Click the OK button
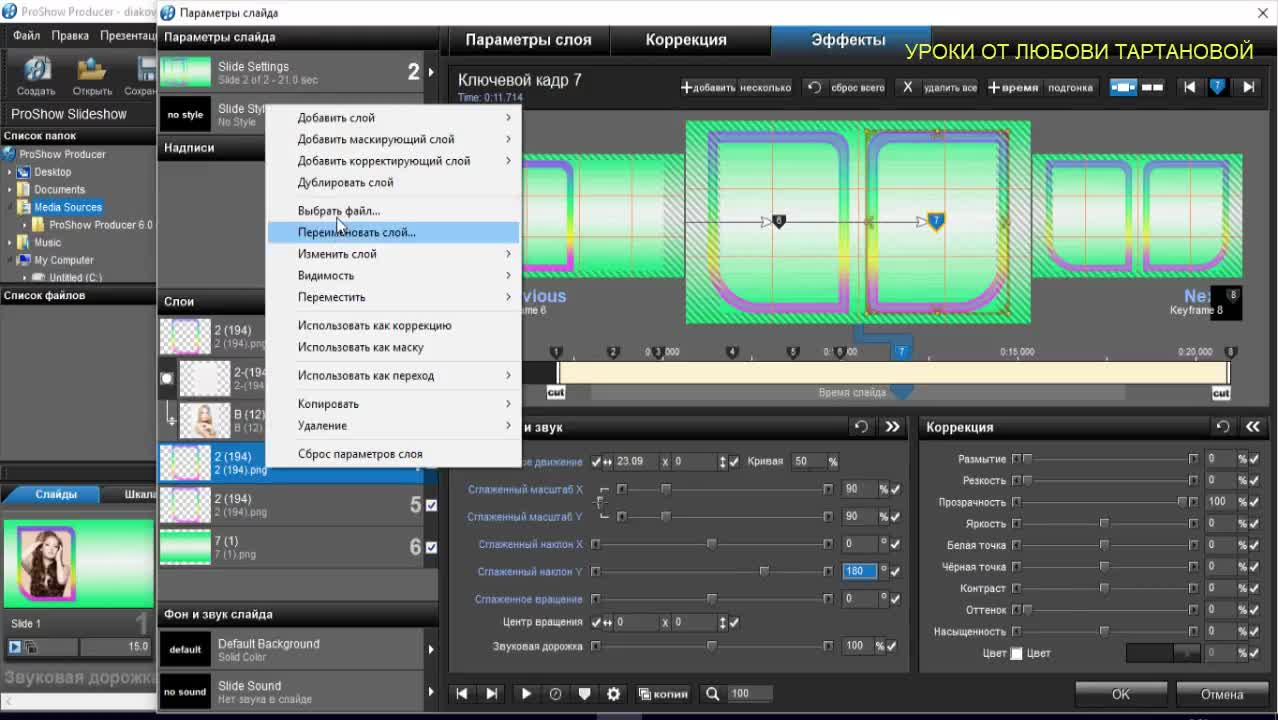Screen dimensions: 1278x720 click(1120, 694)
